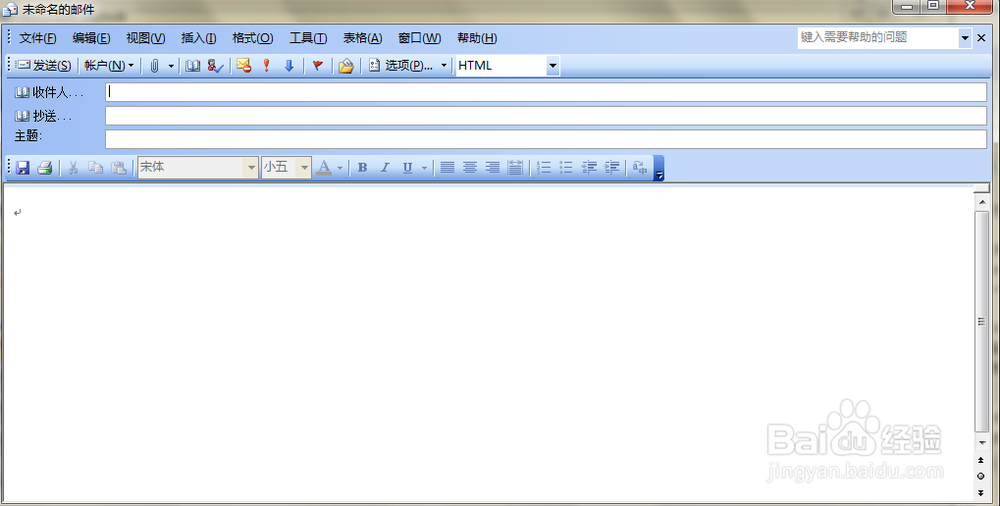Decrease indent of paragraph
This screenshot has height=506, width=1000.
pos(589,168)
